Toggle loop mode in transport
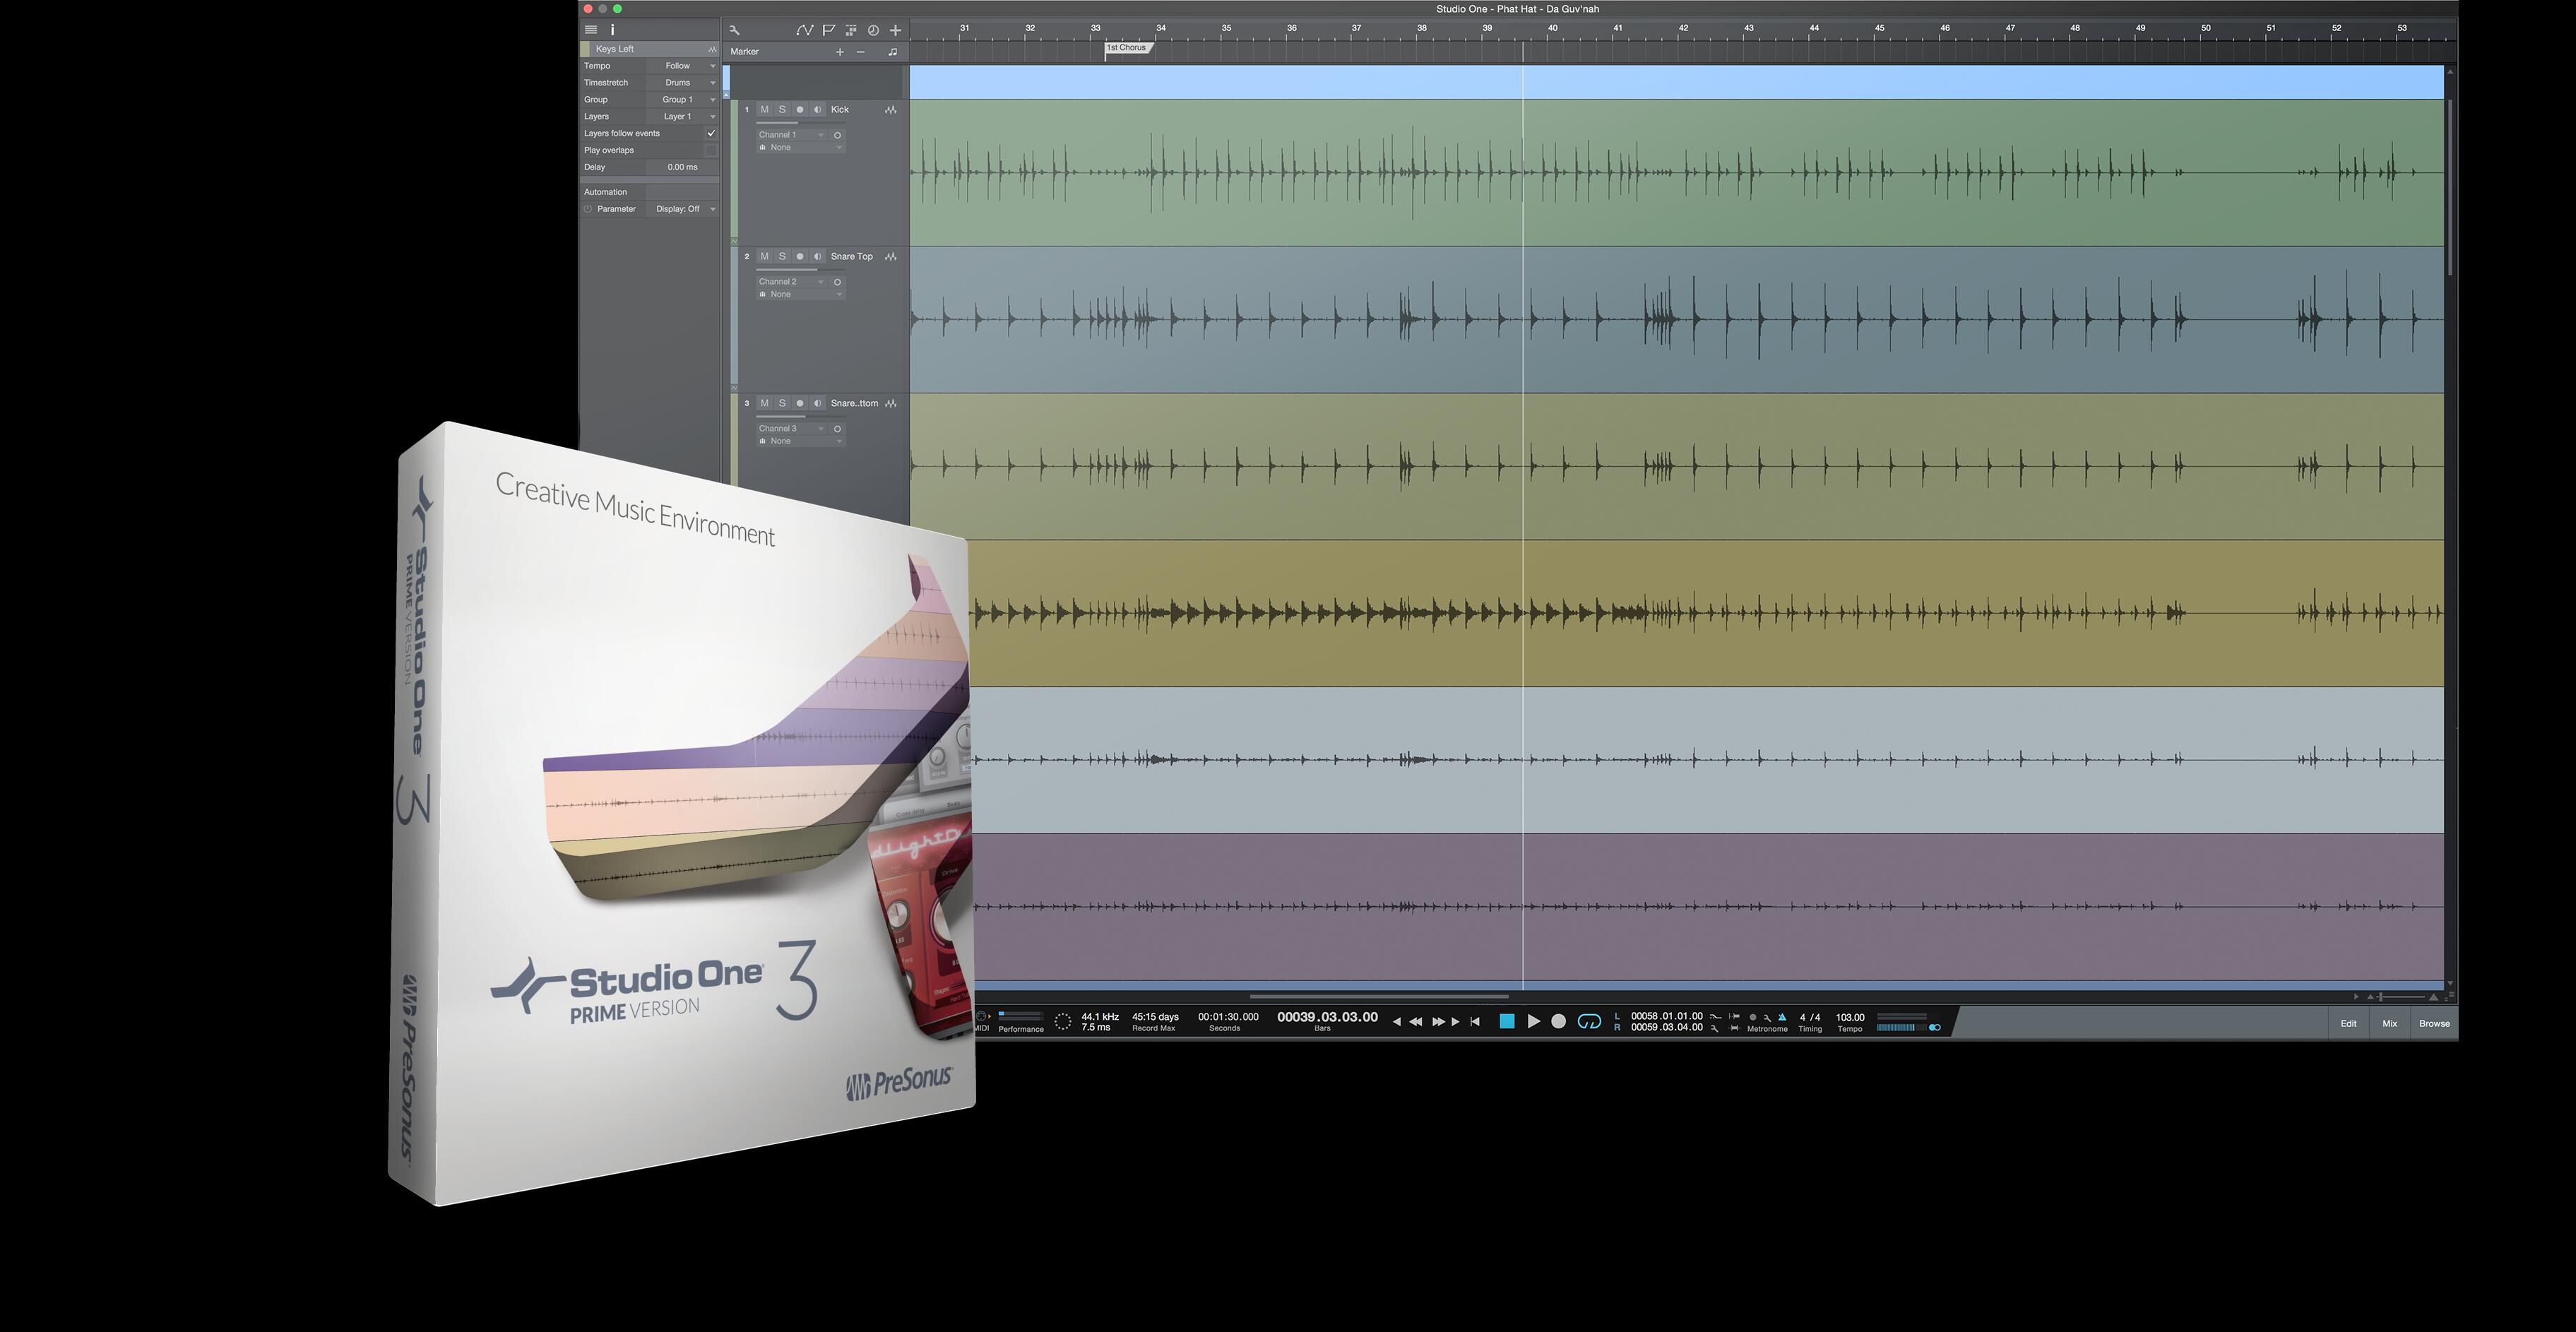This screenshot has height=1332, width=2576. (x=1589, y=1021)
